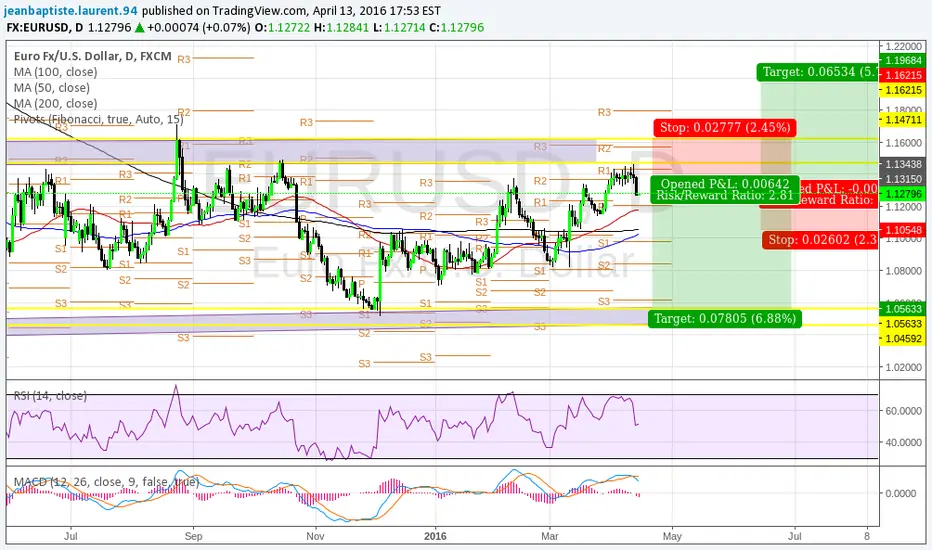The height and width of the screenshot is (550, 932).
Task: Click the May label on time axis
Action: coord(672,536)
